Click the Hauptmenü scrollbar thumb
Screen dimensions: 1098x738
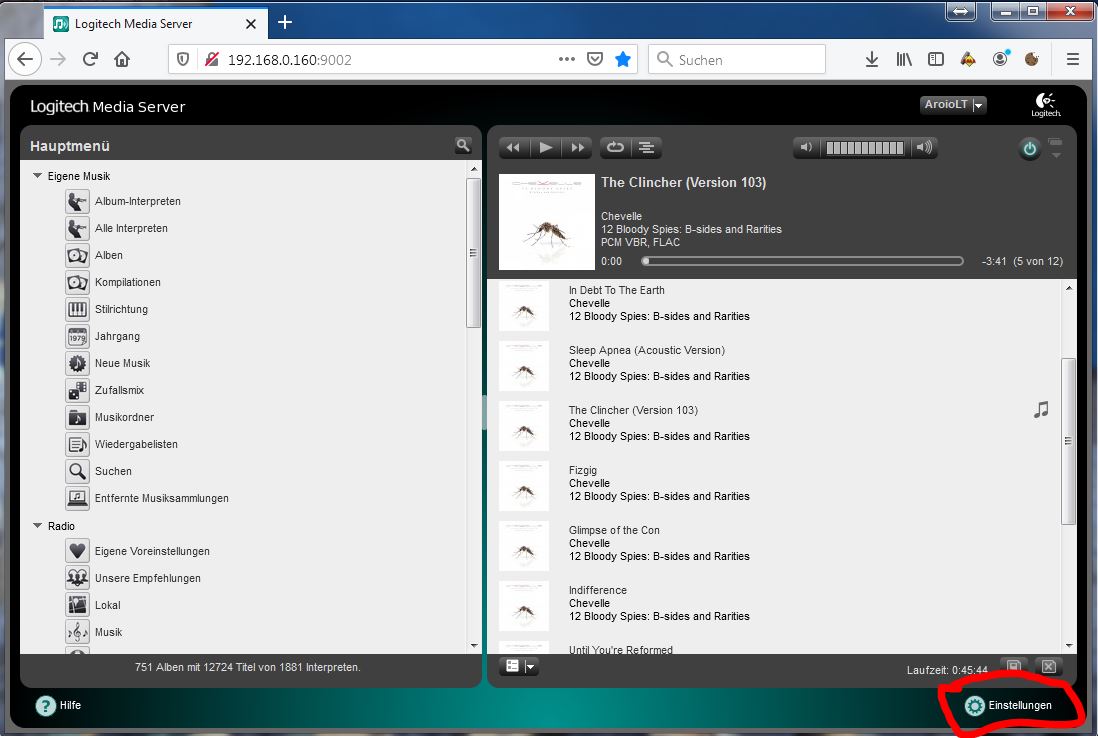tap(473, 253)
